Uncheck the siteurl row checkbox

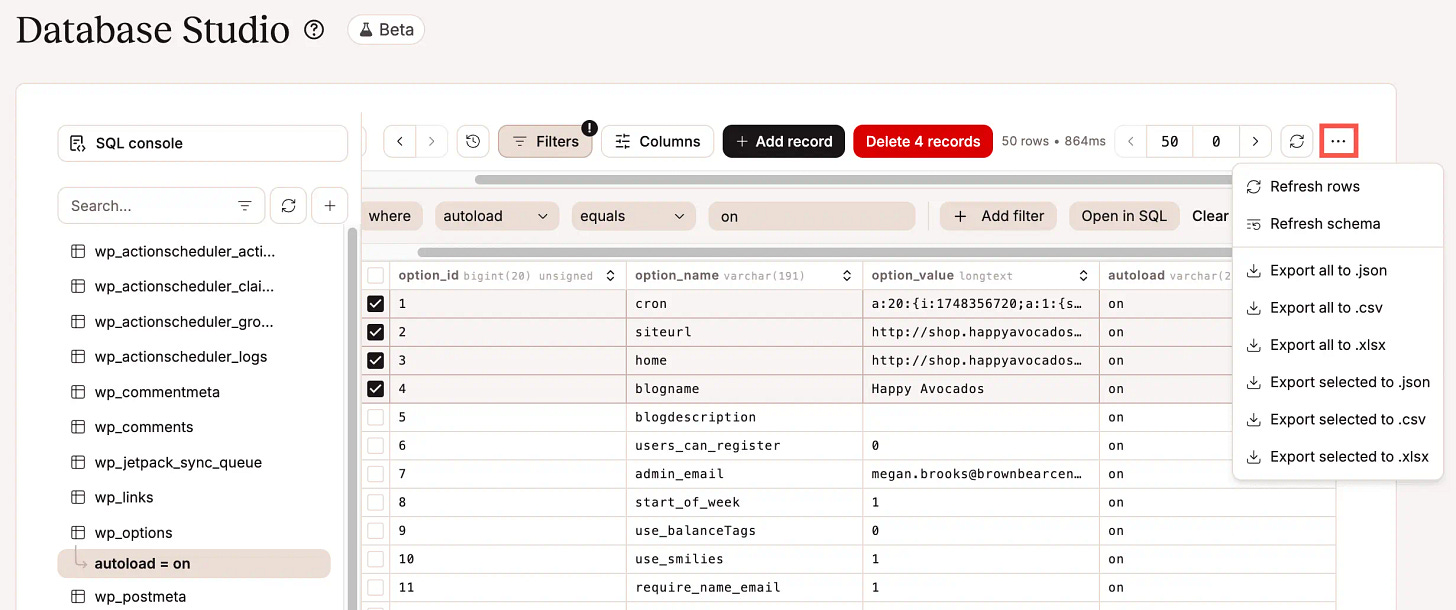click(x=375, y=332)
